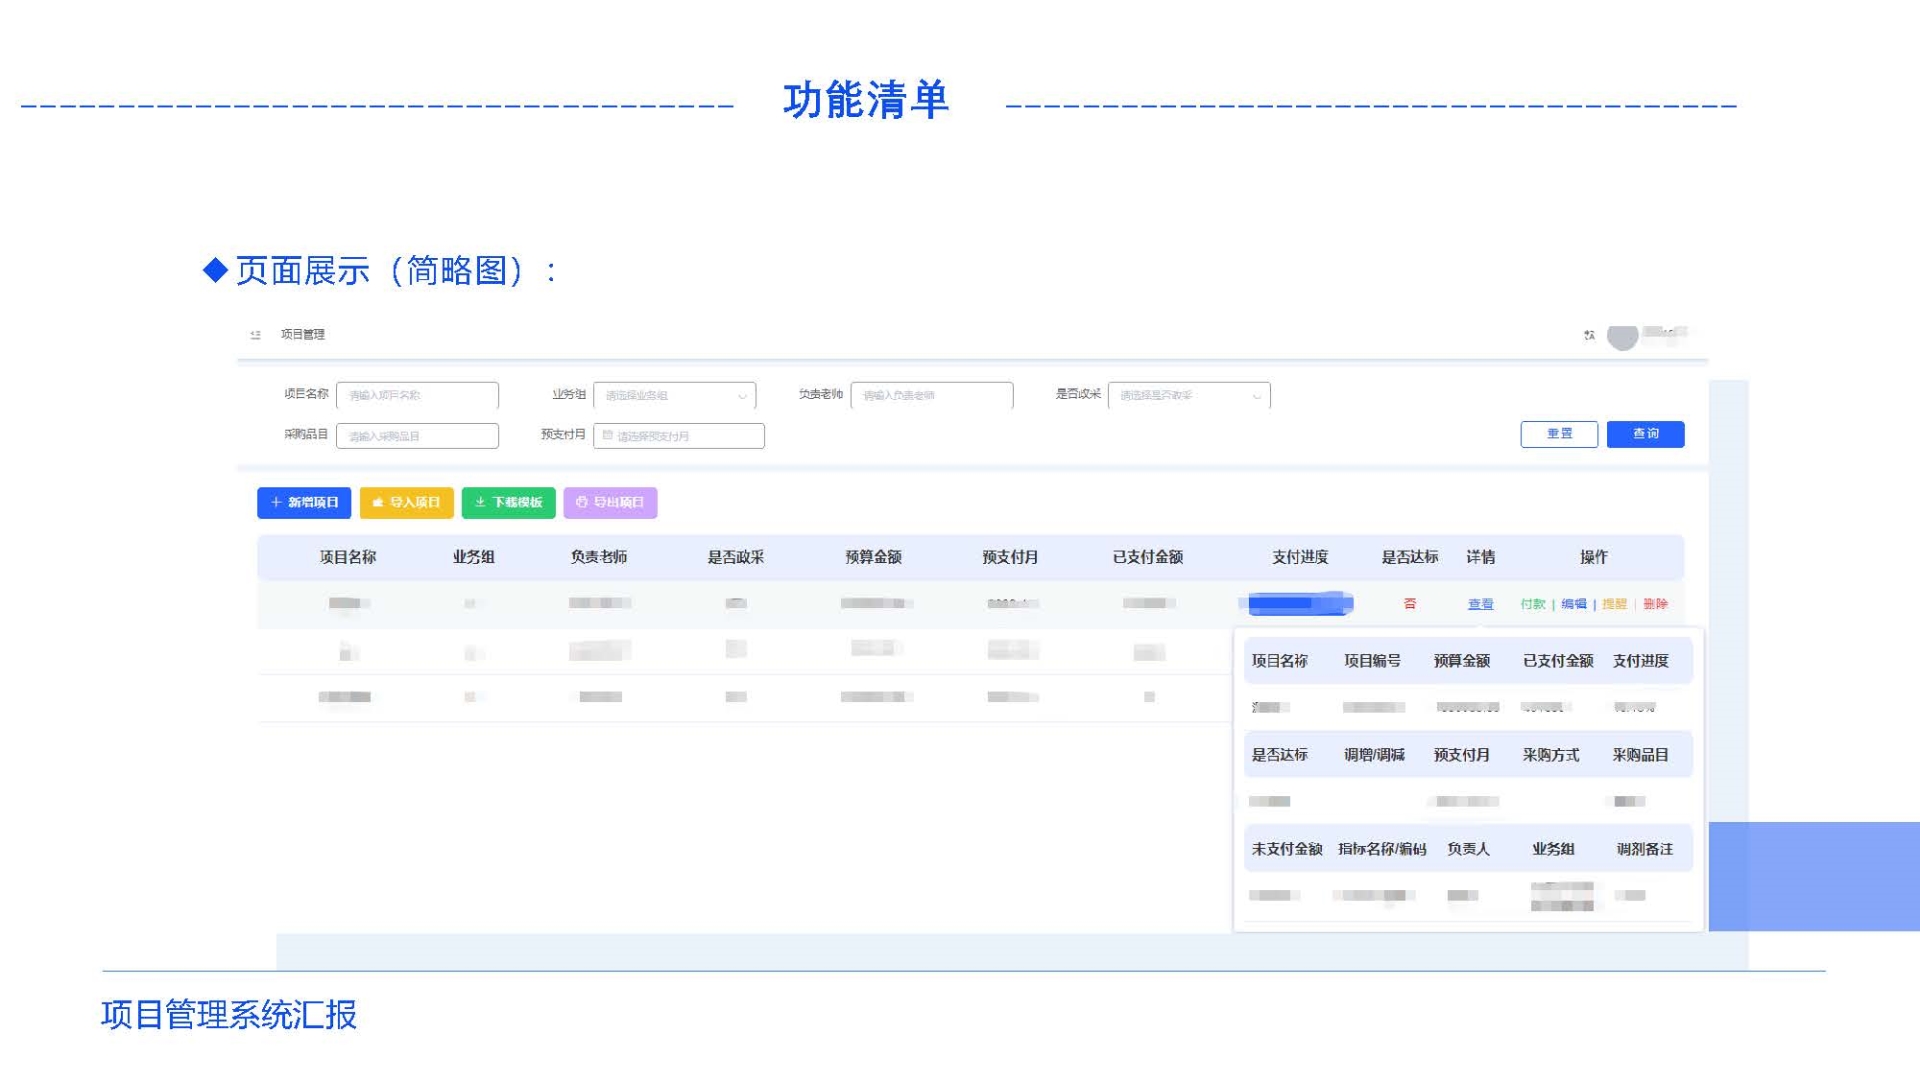Open the 预支付月 date picker field

[685, 436]
